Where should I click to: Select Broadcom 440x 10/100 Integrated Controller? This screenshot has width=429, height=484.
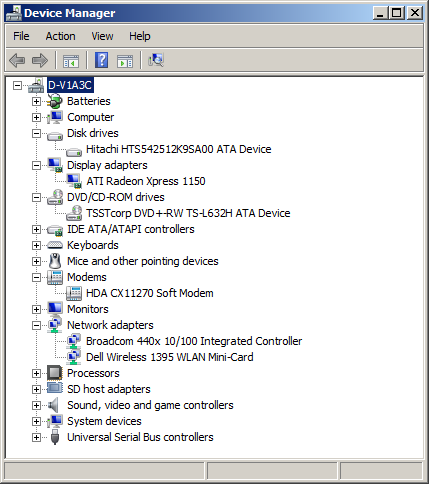pos(194,341)
